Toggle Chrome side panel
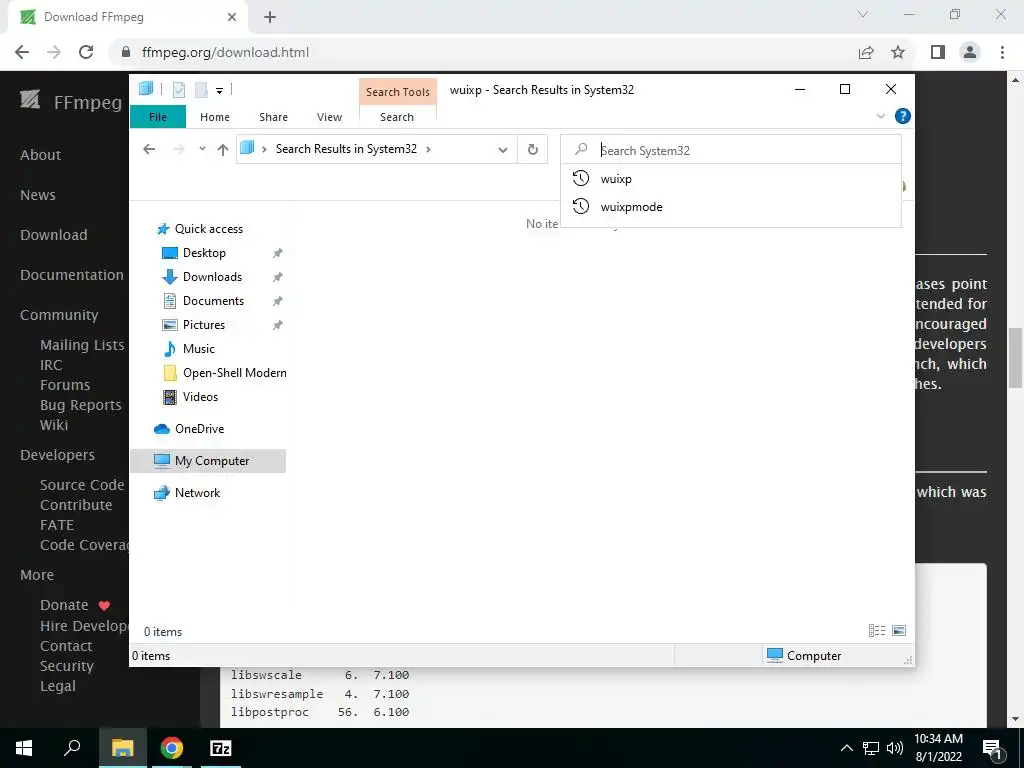Screen dimensions: 1024x768 (x=938, y=52)
